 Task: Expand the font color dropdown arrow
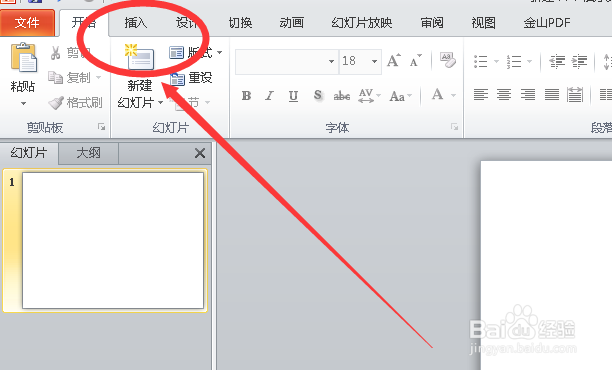[x=453, y=95]
